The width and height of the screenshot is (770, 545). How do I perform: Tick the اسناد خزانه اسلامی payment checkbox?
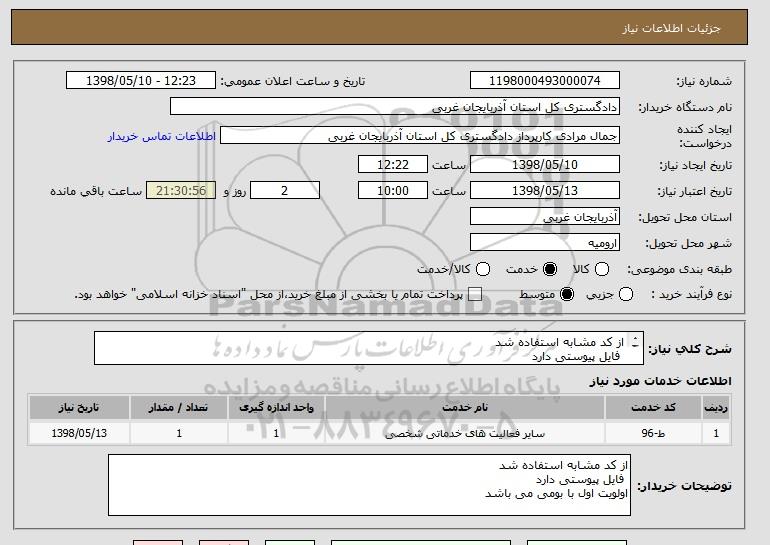[x=475, y=295]
